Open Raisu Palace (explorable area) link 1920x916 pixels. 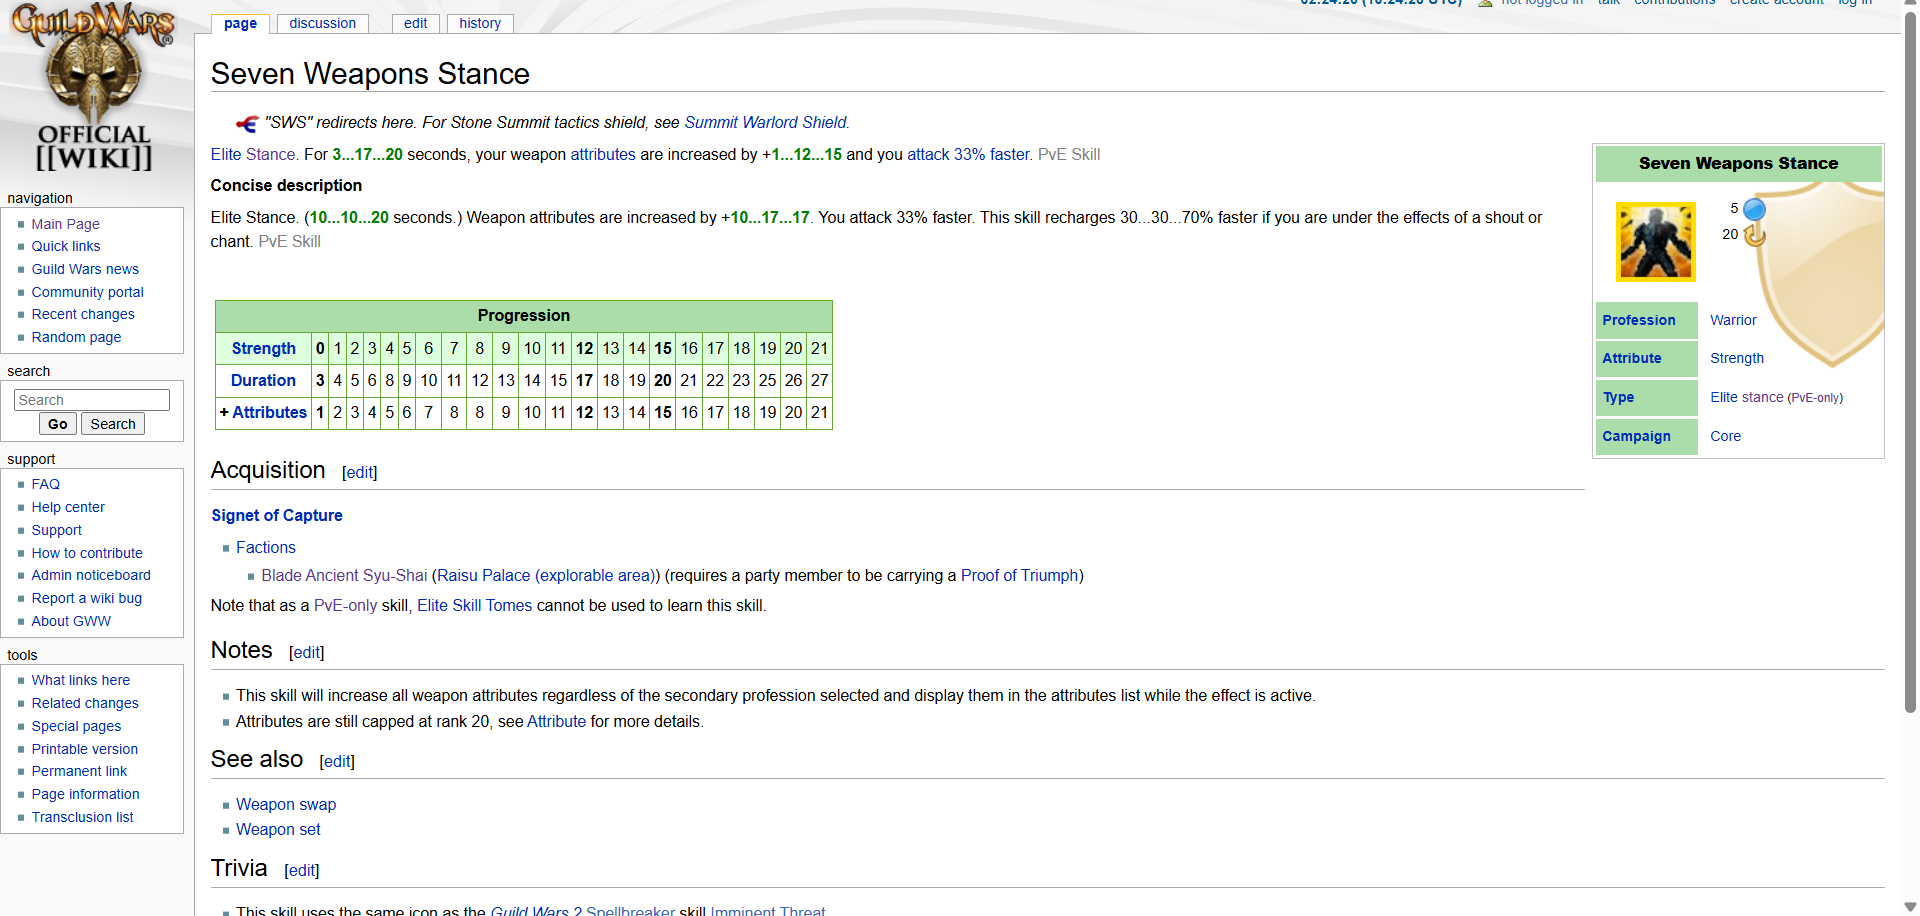(x=545, y=575)
